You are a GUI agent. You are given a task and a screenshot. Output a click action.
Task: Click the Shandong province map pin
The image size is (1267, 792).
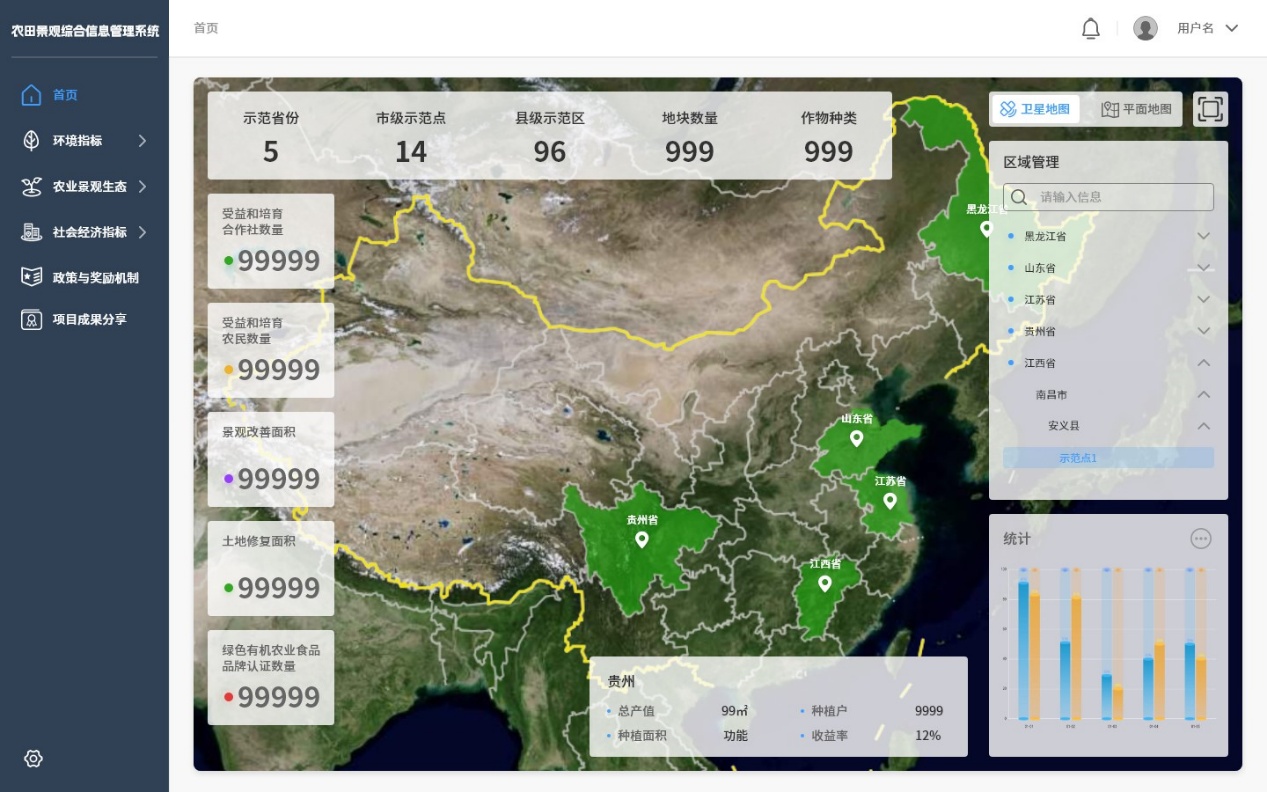856,438
